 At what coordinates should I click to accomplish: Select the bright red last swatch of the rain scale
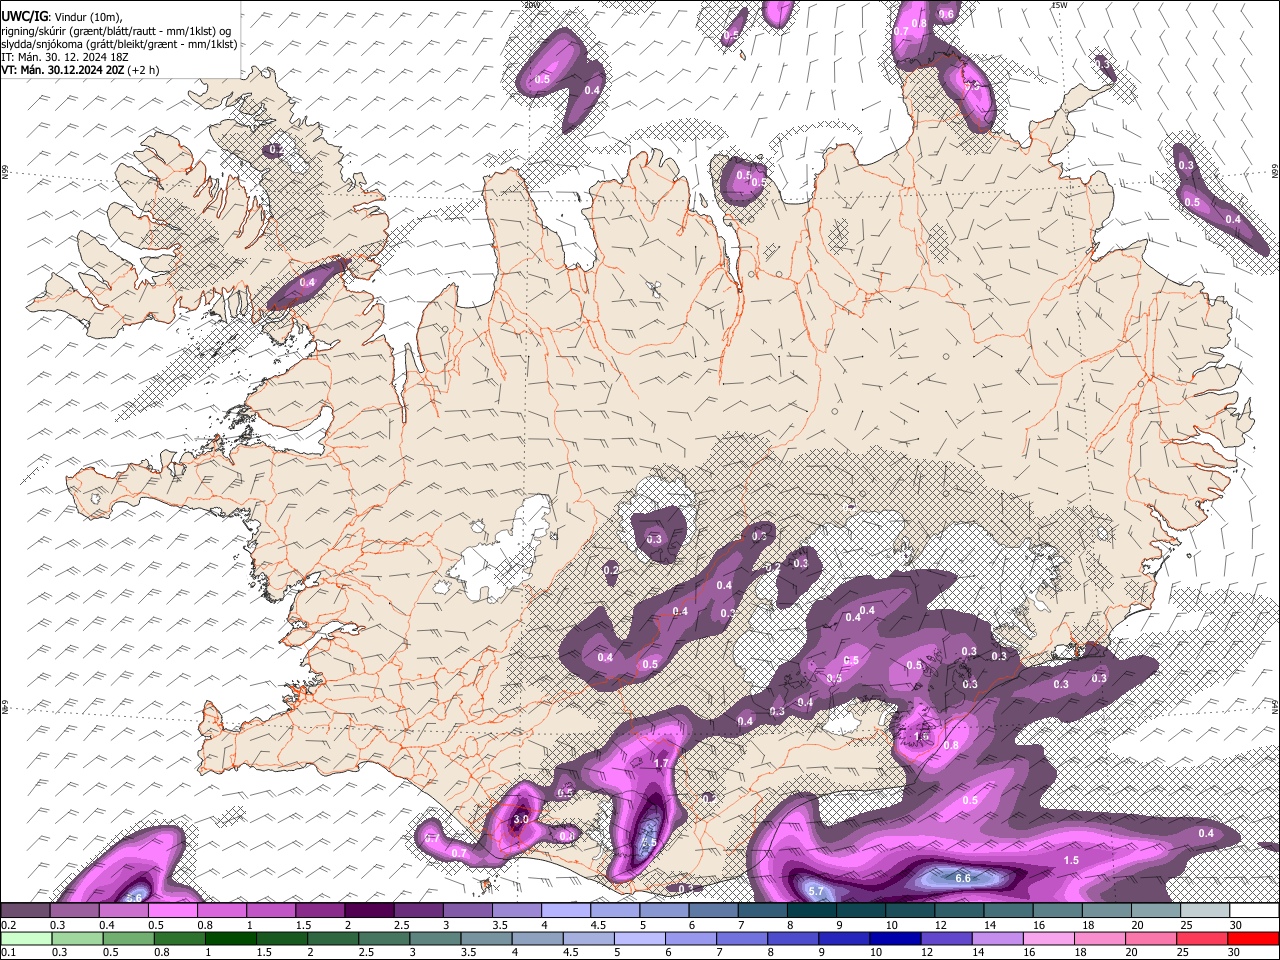(1254, 938)
